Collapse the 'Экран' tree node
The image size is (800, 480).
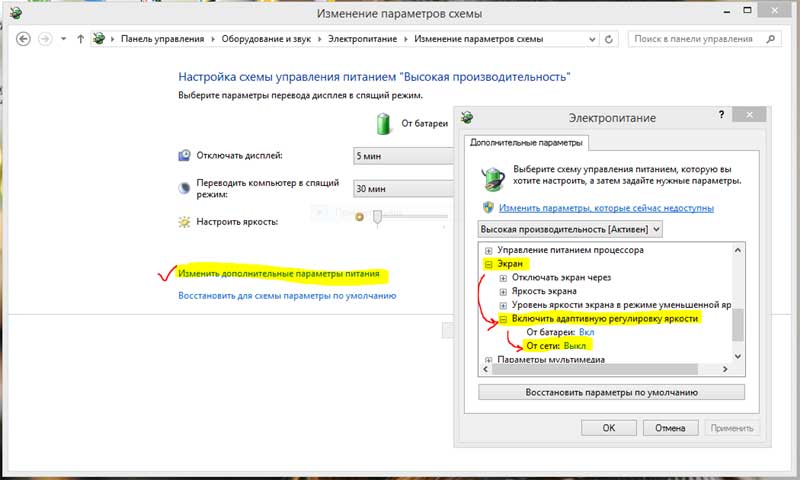point(488,264)
